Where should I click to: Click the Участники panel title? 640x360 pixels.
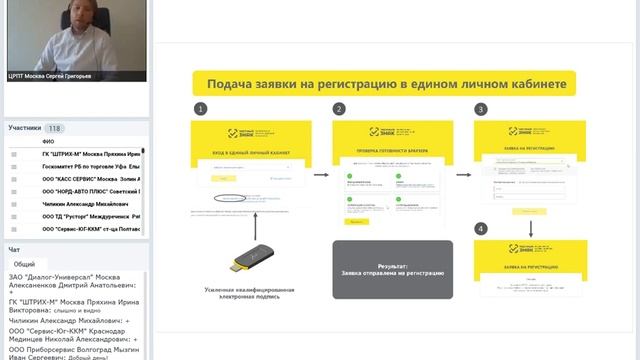click(25, 128)
